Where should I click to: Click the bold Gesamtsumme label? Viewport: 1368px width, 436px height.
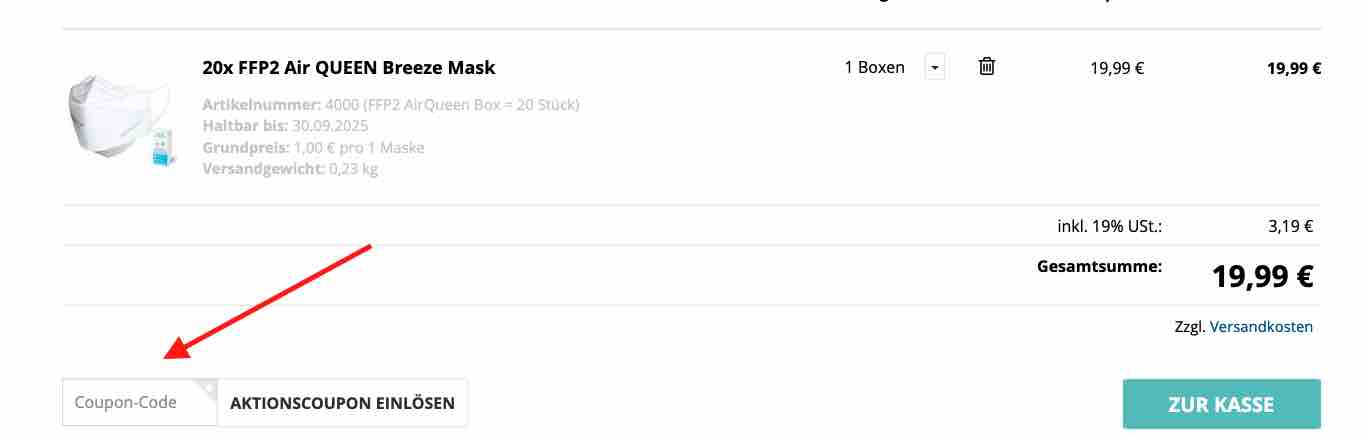[1099, 267]
